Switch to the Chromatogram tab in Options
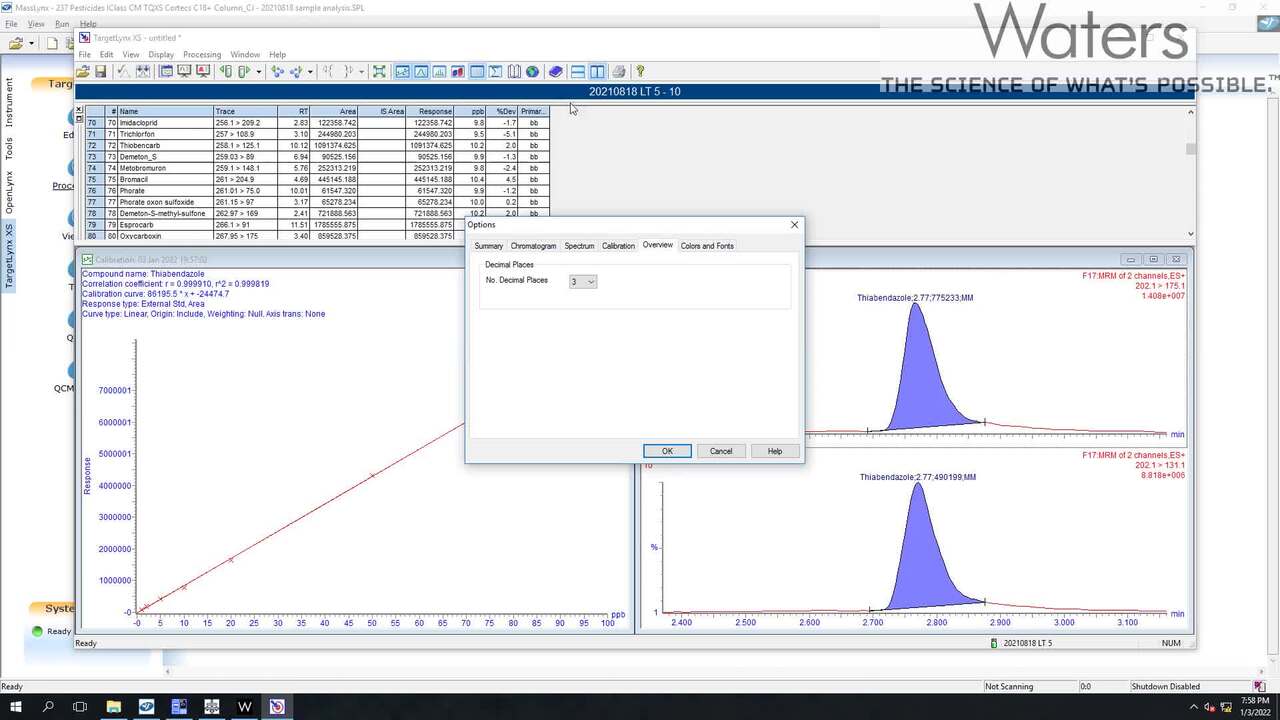The image size is (1280, 720). point(533,246)
